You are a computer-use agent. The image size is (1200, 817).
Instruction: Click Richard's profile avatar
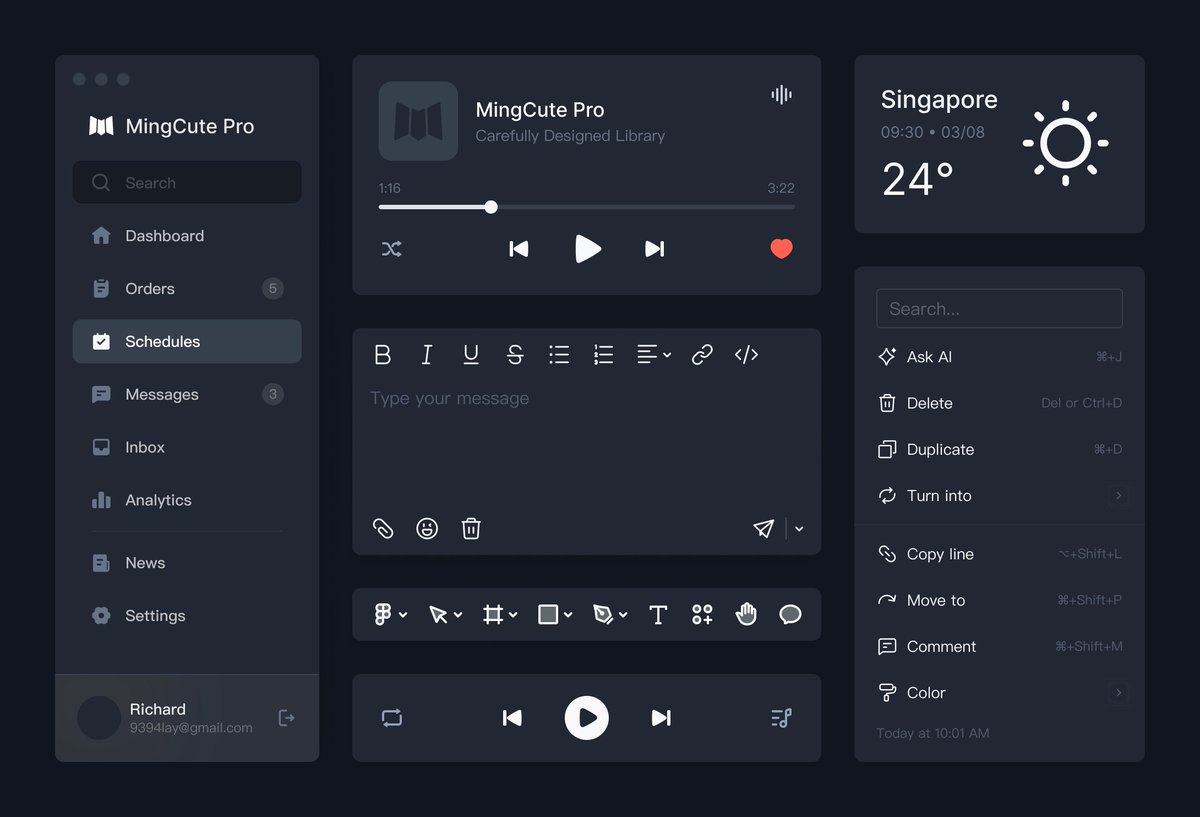coord(99,718)
